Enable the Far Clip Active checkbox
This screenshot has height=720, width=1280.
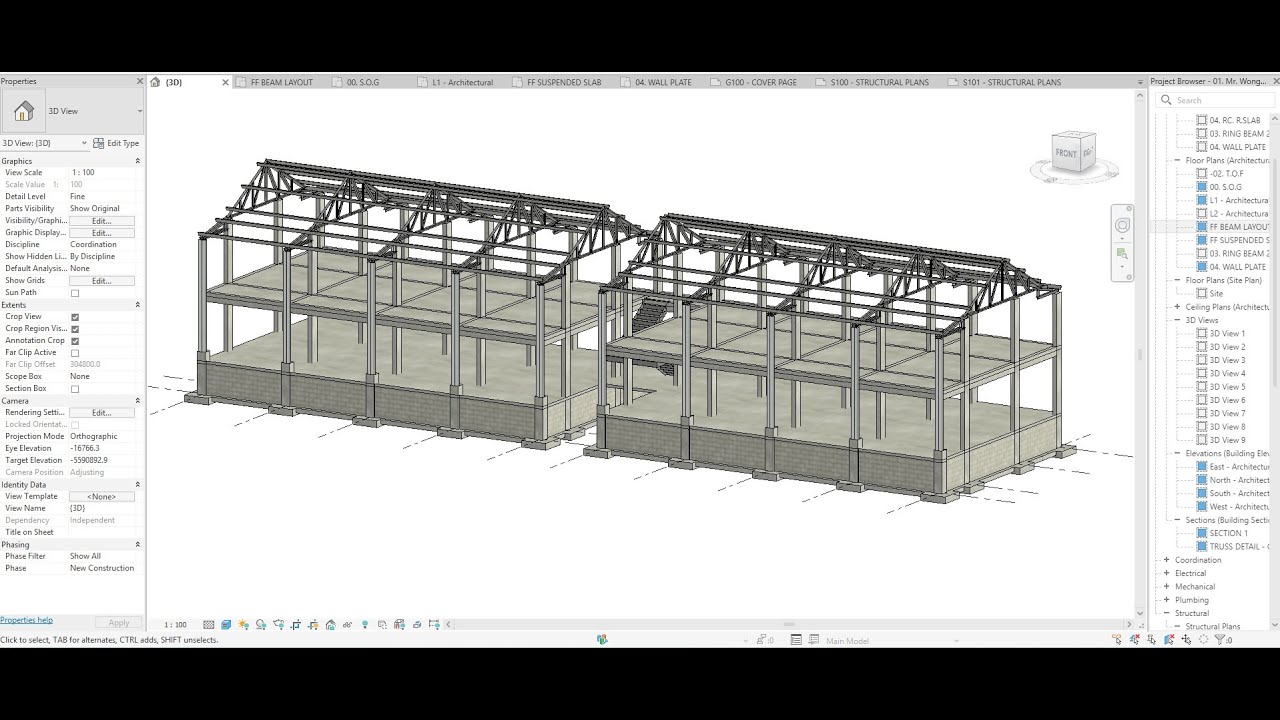75,353
